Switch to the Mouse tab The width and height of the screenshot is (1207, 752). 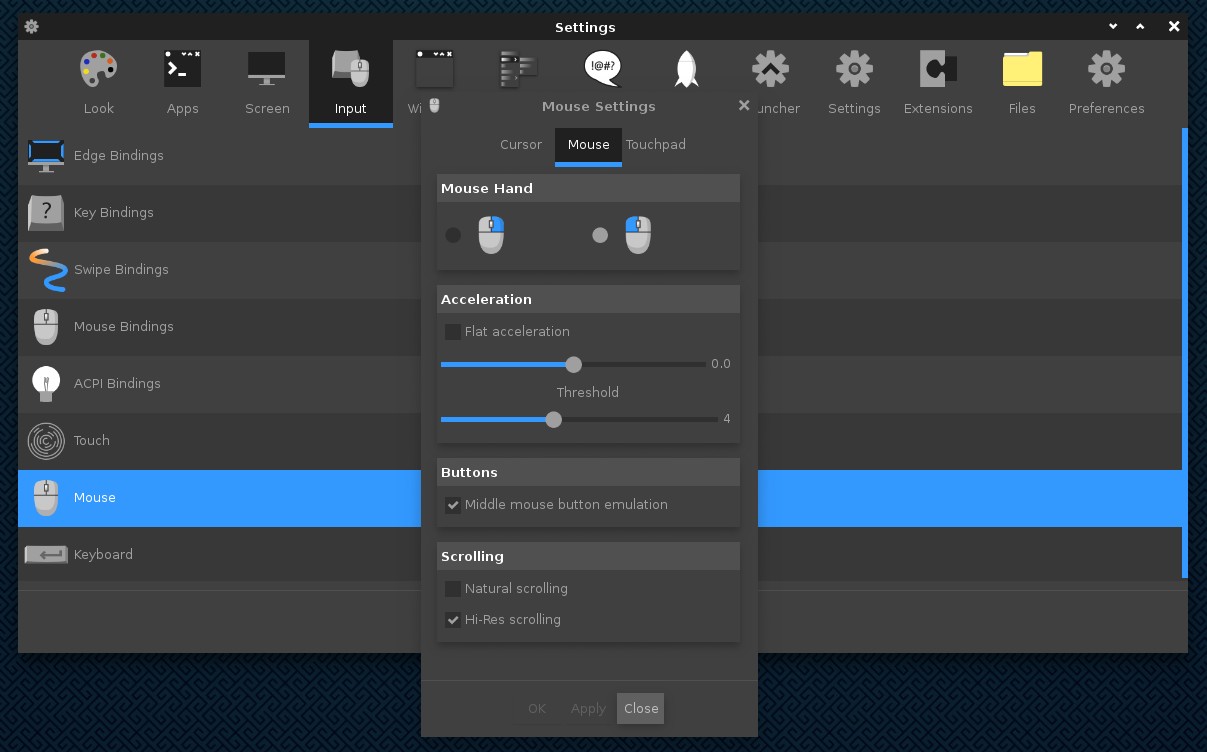[588, 145]
